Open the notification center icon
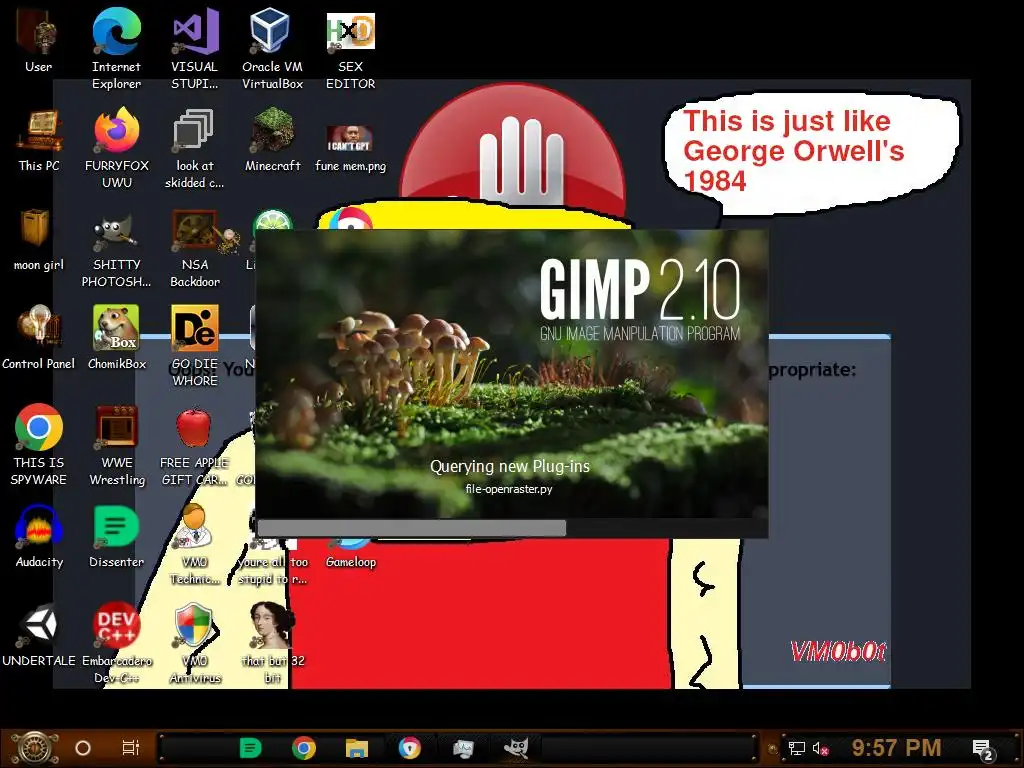The height and width of the screenshot is (768, 1024). pos(983,750)
